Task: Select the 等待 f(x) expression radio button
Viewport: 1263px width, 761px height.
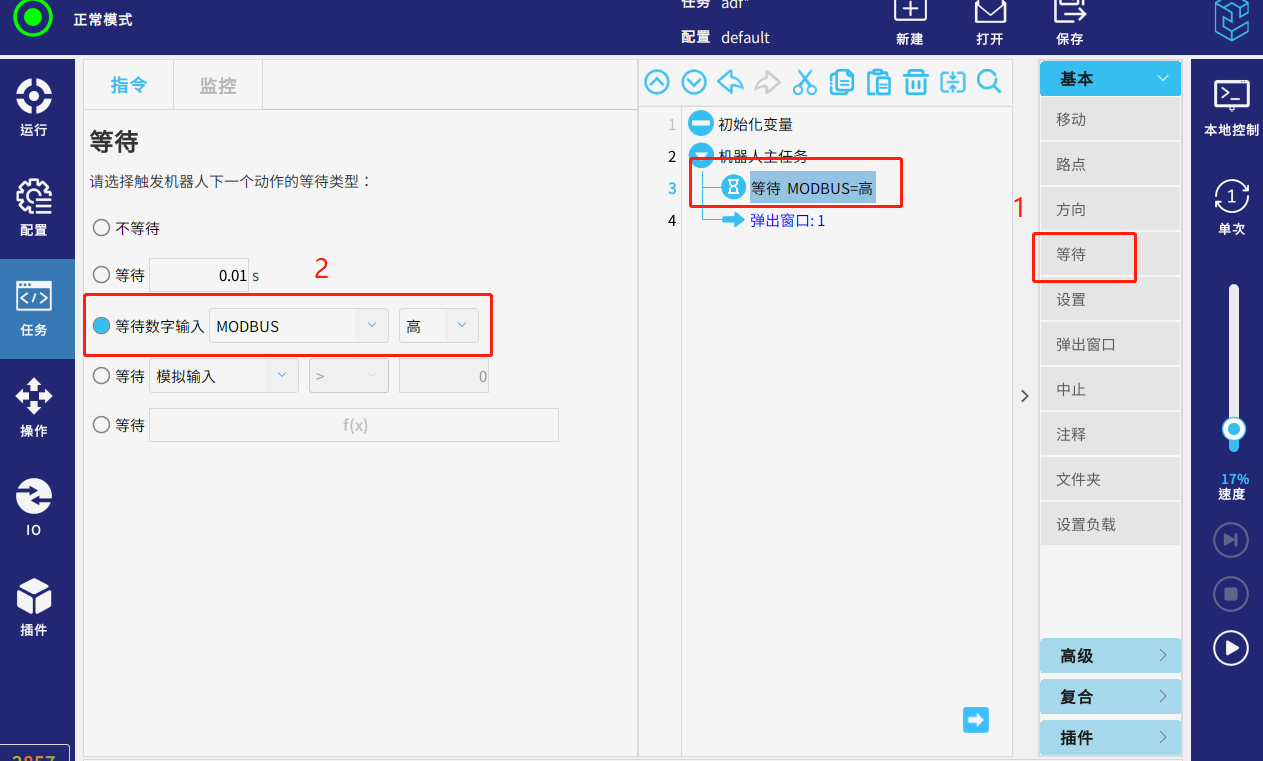Action: pos(101,425)
